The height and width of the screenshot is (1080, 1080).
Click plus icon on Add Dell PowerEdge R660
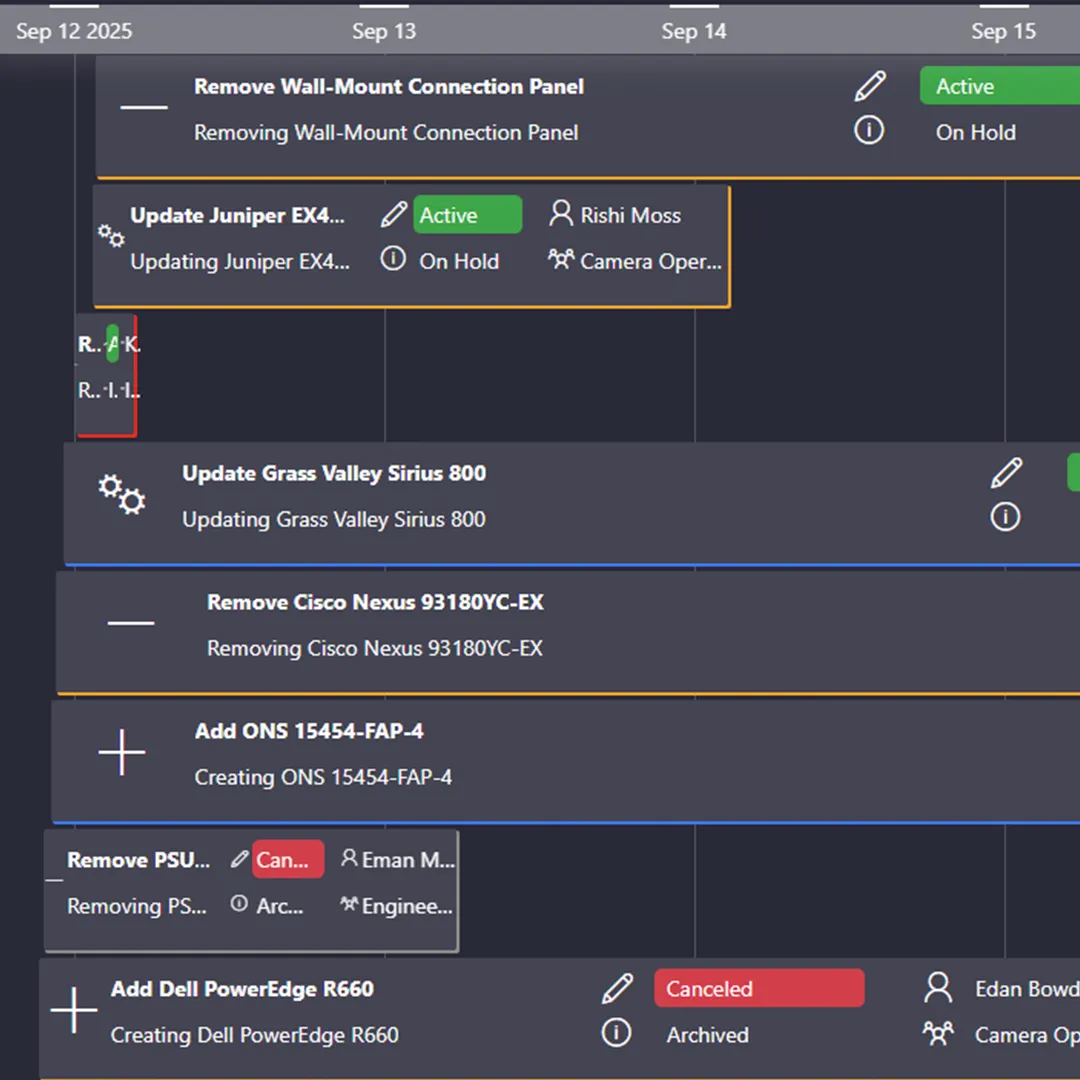74,1010
